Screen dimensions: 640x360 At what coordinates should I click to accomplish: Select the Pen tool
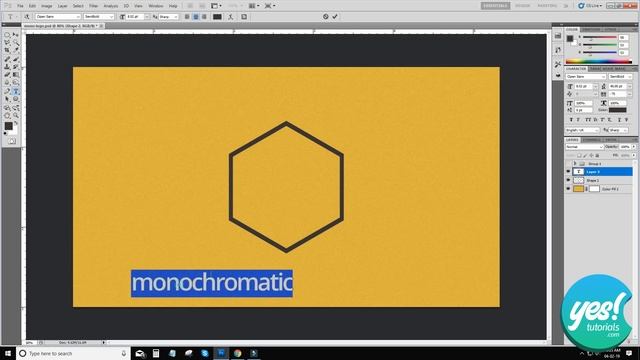coord(7,92)
